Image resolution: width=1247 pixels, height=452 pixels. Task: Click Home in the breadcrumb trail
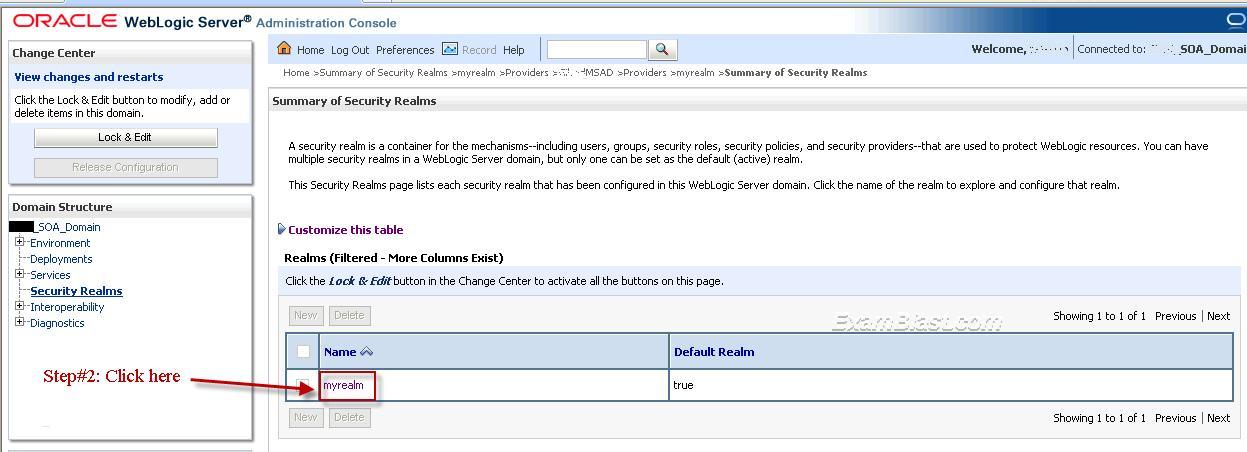click(x=296, y=73)
